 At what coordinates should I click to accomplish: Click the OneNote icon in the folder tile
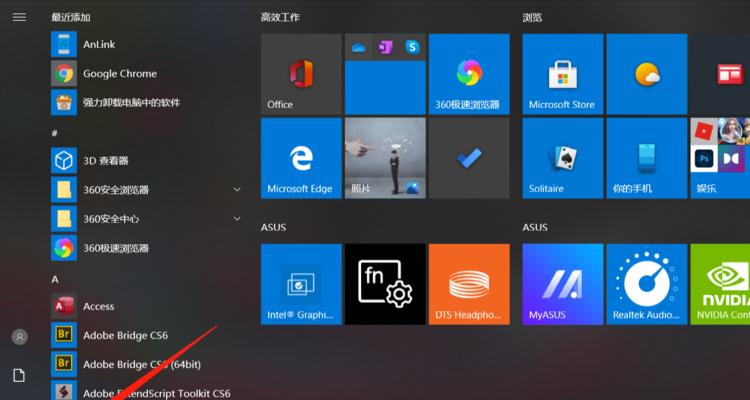click(385, 47)
